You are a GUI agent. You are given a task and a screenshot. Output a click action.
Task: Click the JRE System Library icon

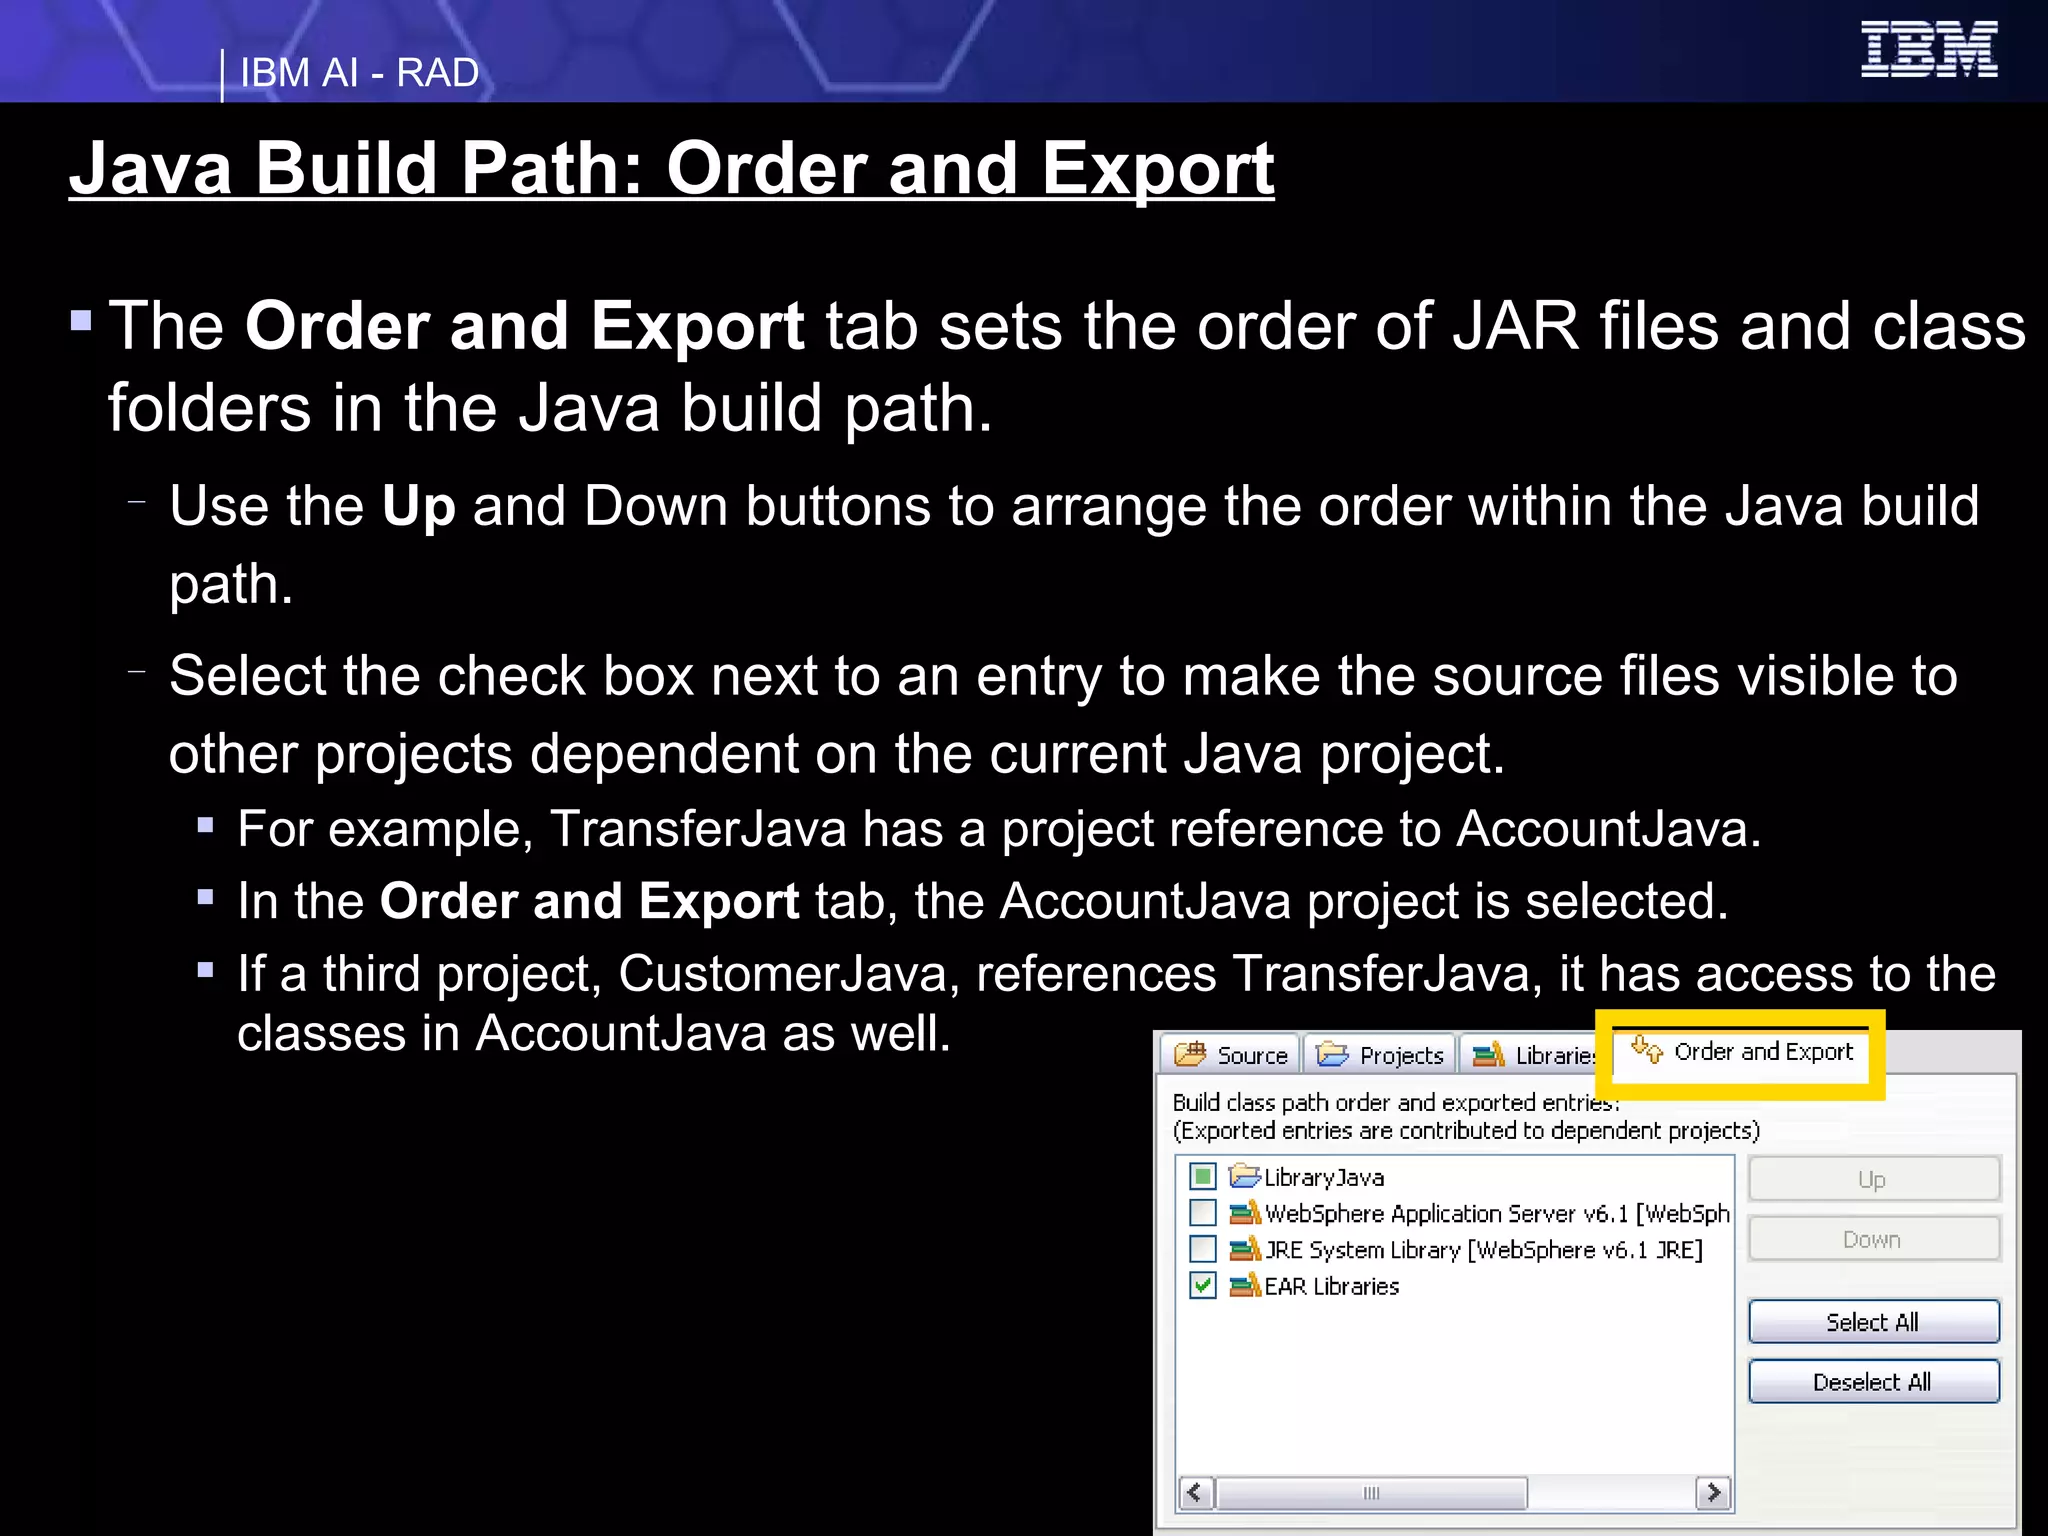(1244, 1249)
